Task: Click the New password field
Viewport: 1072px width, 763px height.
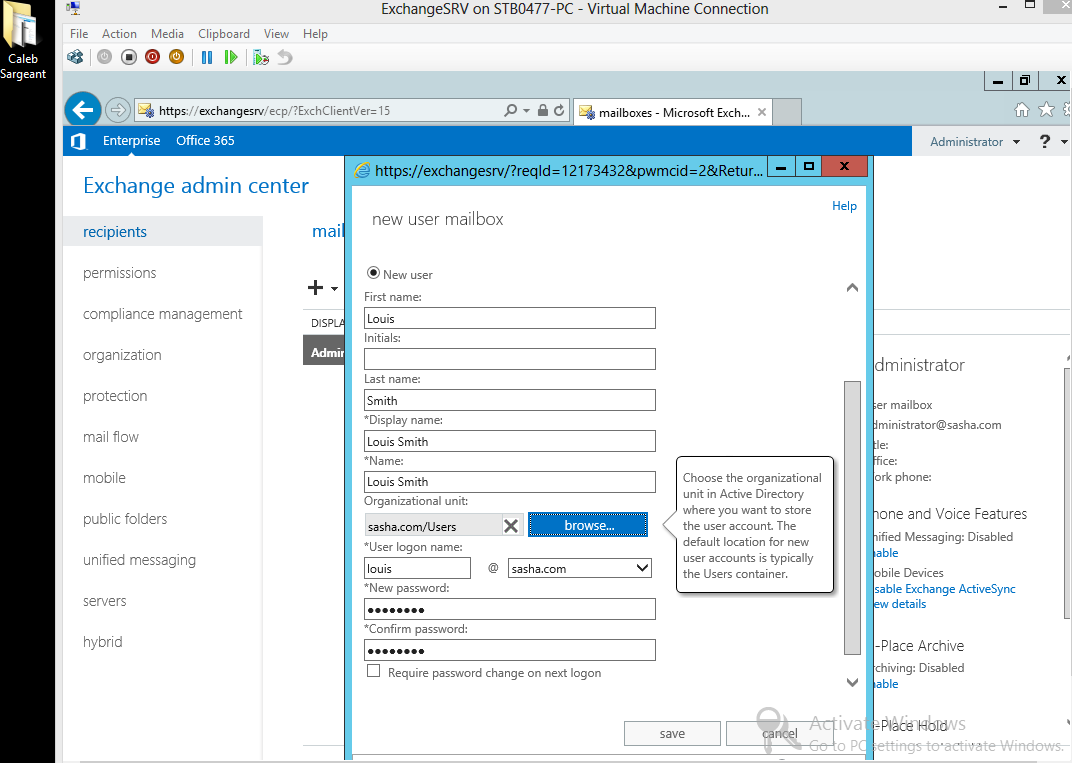Action: pyautogui.click(x=510, y=609)
